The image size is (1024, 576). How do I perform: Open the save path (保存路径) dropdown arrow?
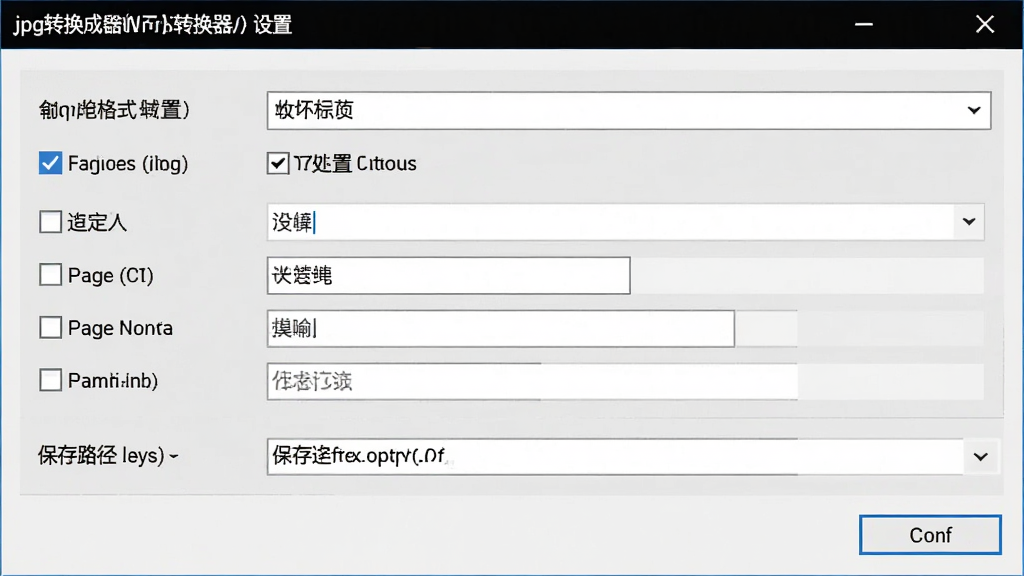(x=980, y=456)
